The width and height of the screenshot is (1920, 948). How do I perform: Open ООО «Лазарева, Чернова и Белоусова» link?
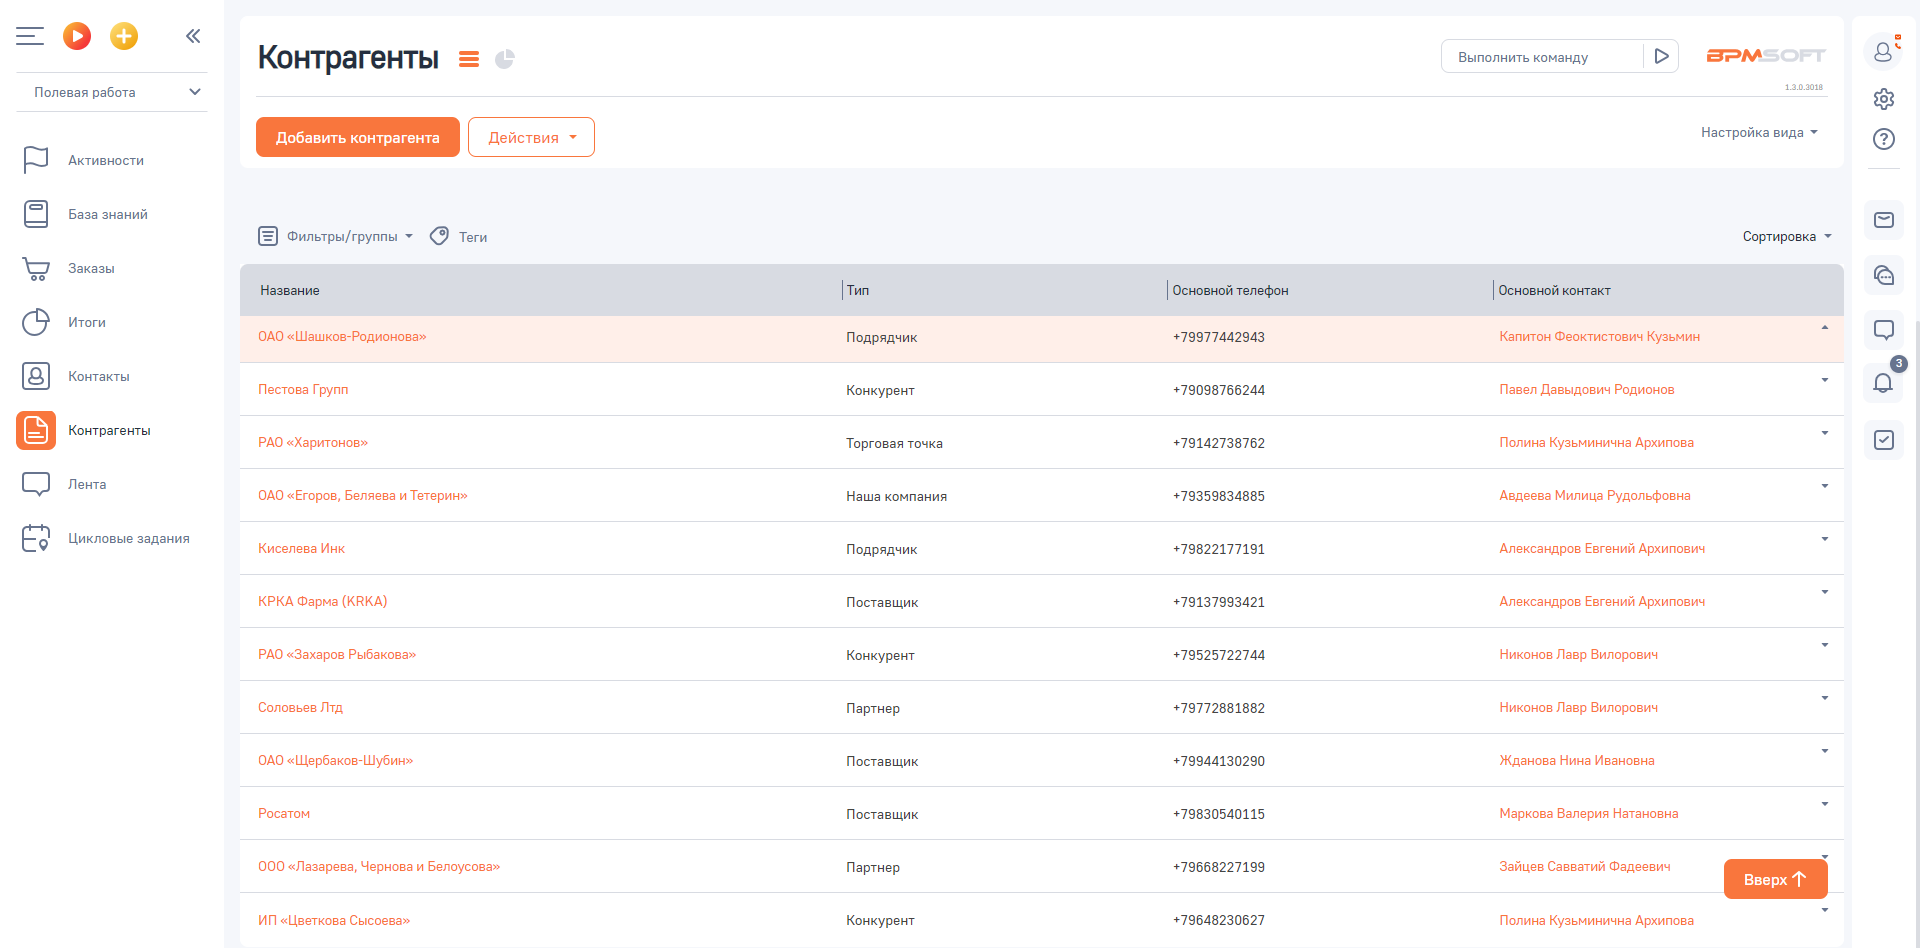(379, 866)
